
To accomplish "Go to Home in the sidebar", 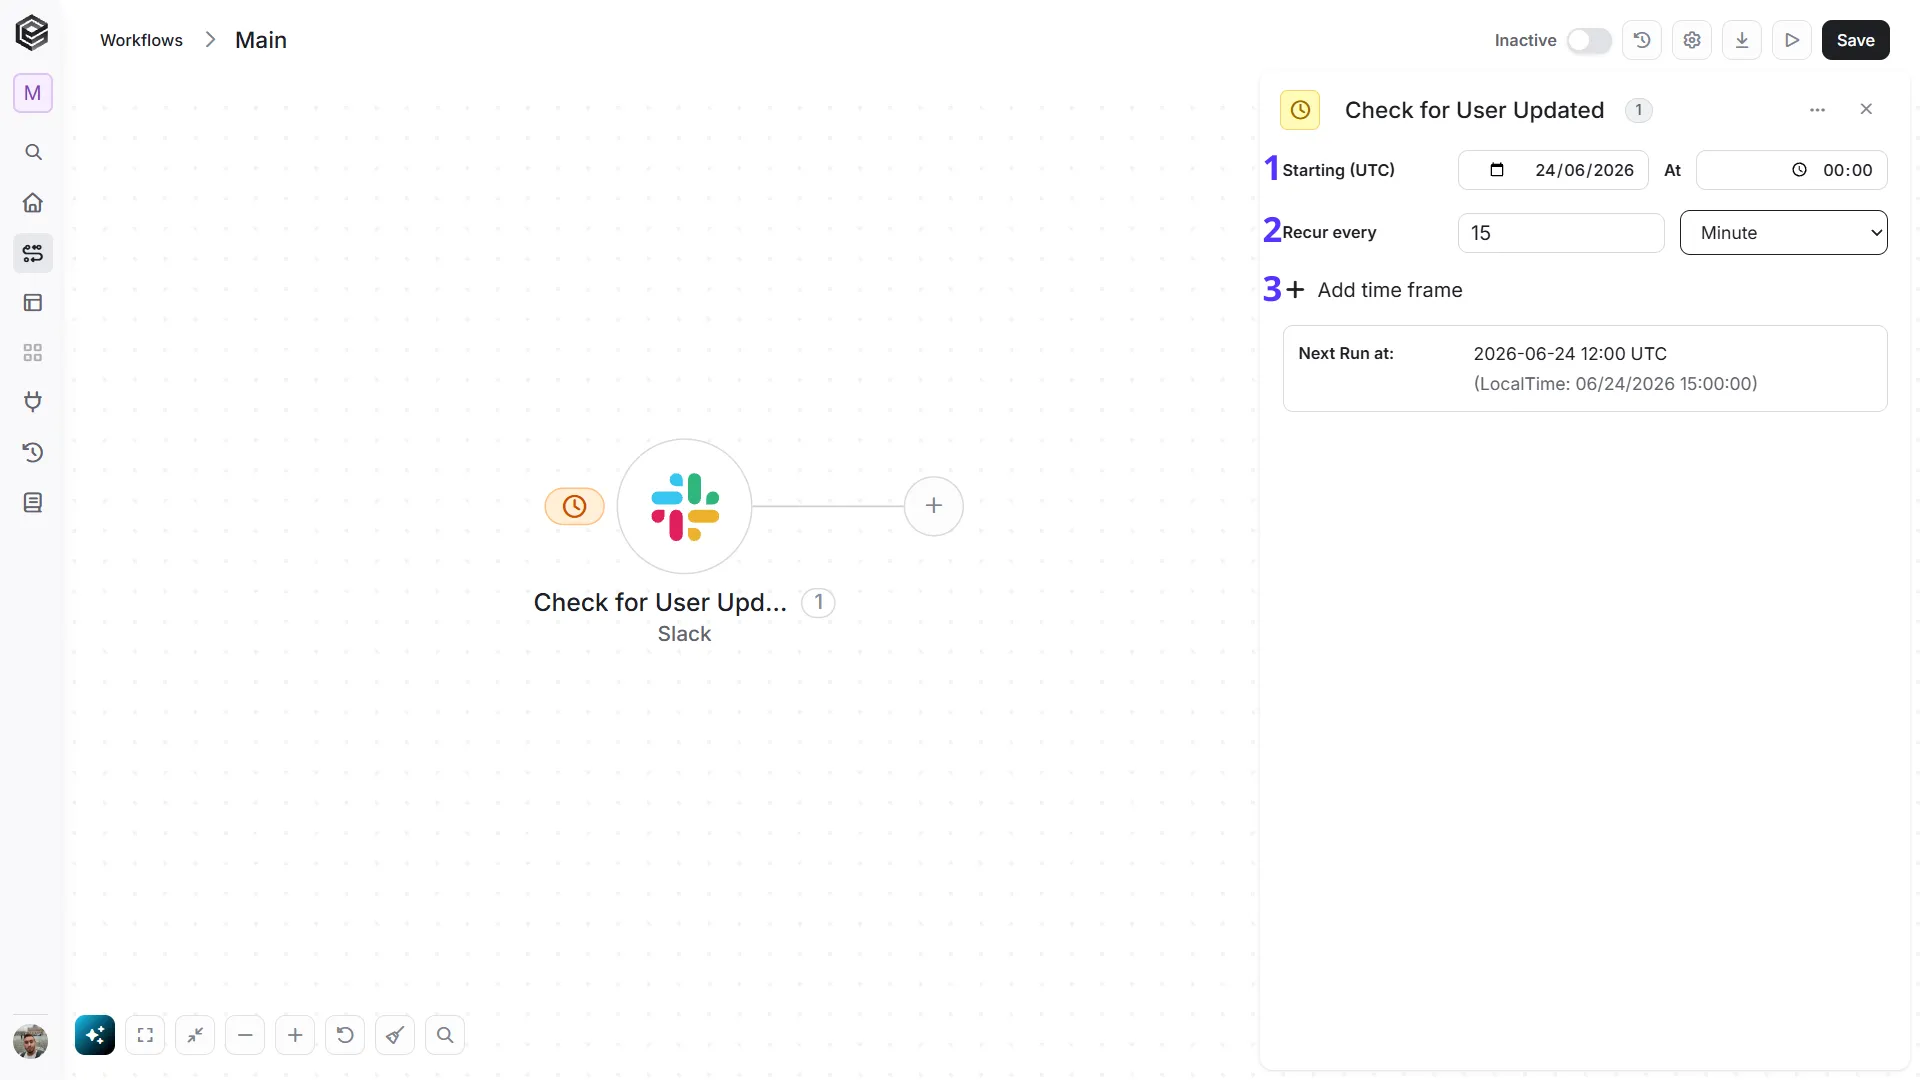I will coord(33,202).
